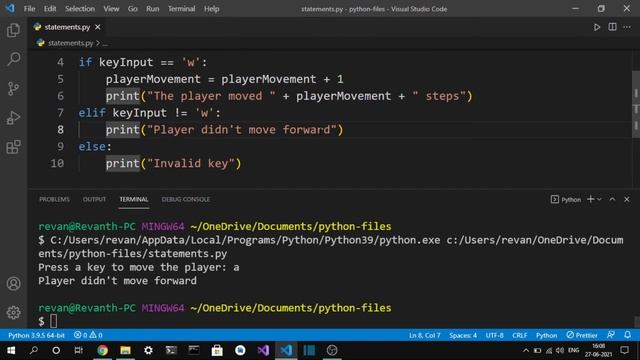Open editor More Actions ellipsis

click(627, 27)
